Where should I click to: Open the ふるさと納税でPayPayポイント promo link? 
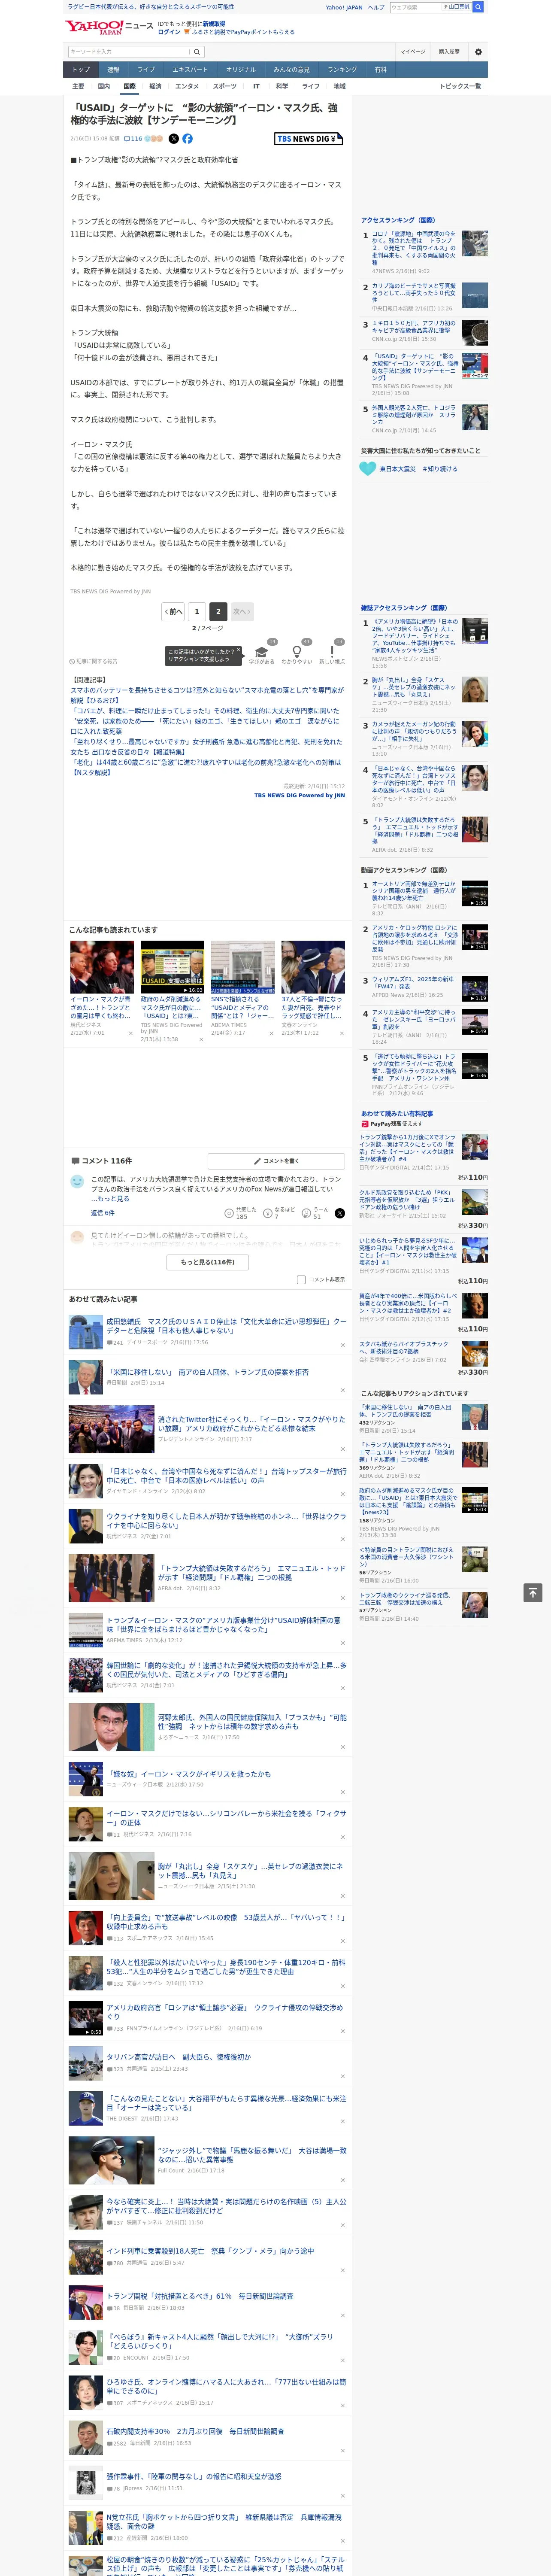243,32
